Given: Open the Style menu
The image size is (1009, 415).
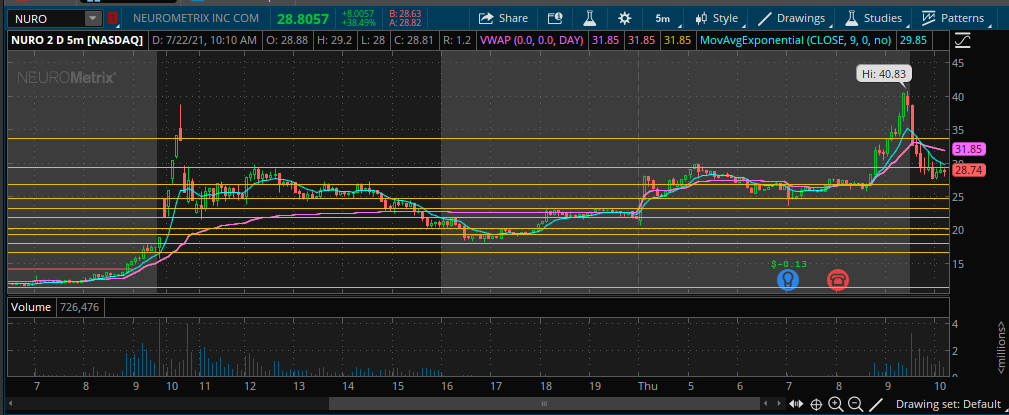Looking at the screenshot, I should [716, 18].
